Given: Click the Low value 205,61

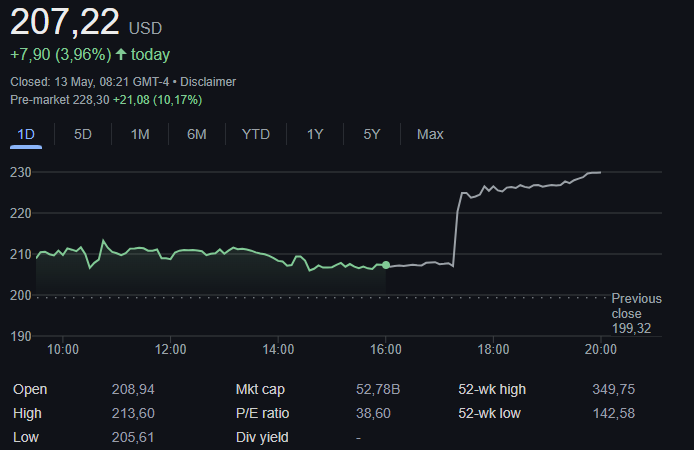Looking at the screenshot, I should pyautogui.click(x=133, y=437).
